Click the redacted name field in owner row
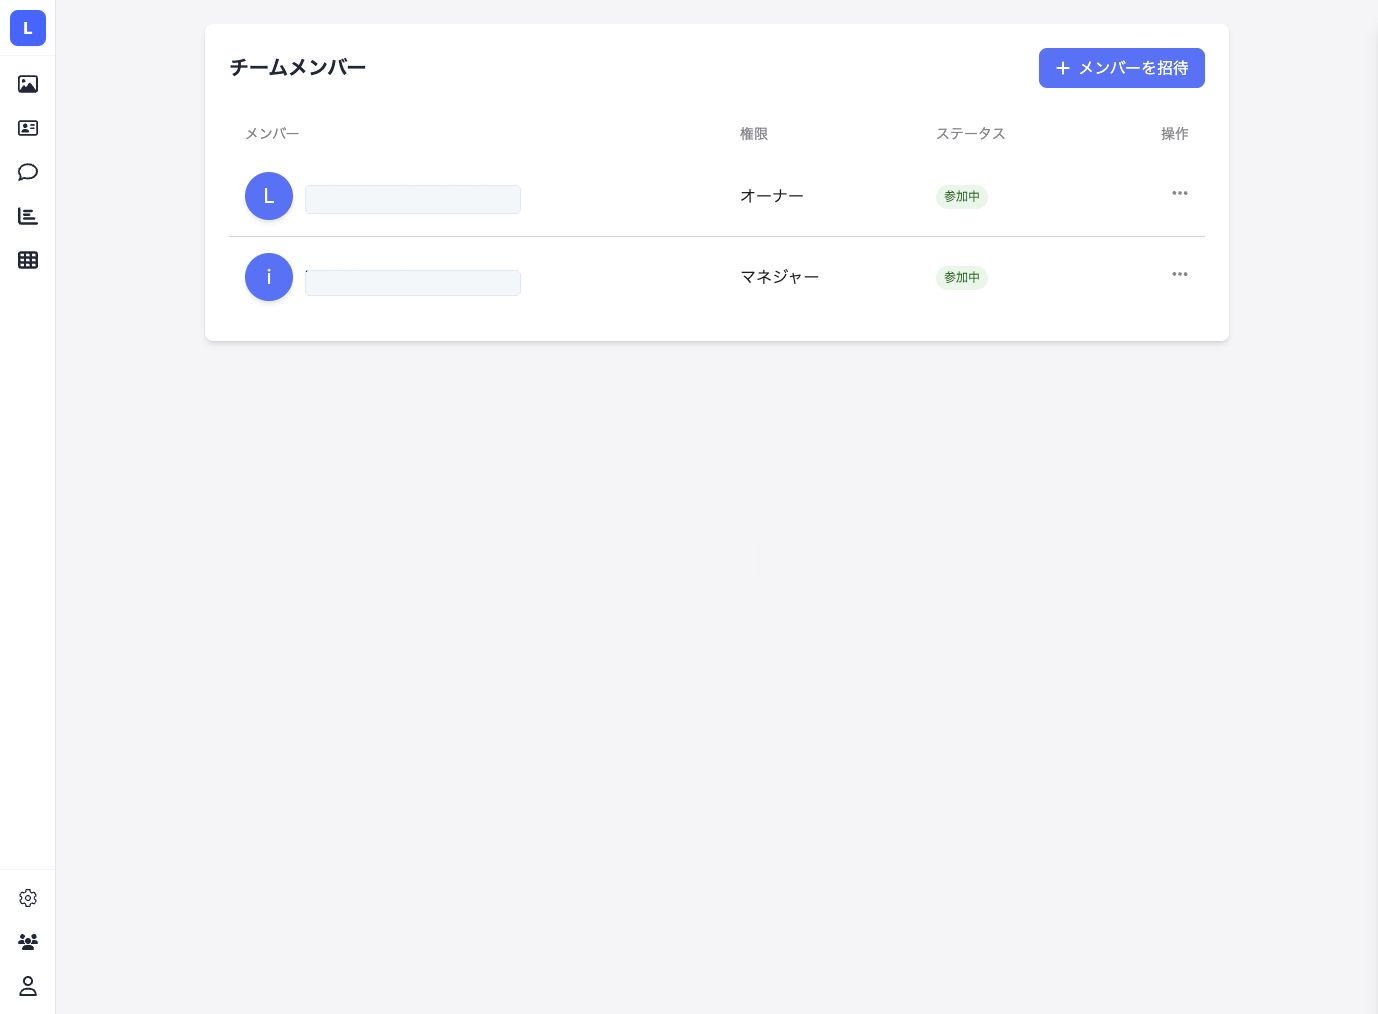 [413, 199]
